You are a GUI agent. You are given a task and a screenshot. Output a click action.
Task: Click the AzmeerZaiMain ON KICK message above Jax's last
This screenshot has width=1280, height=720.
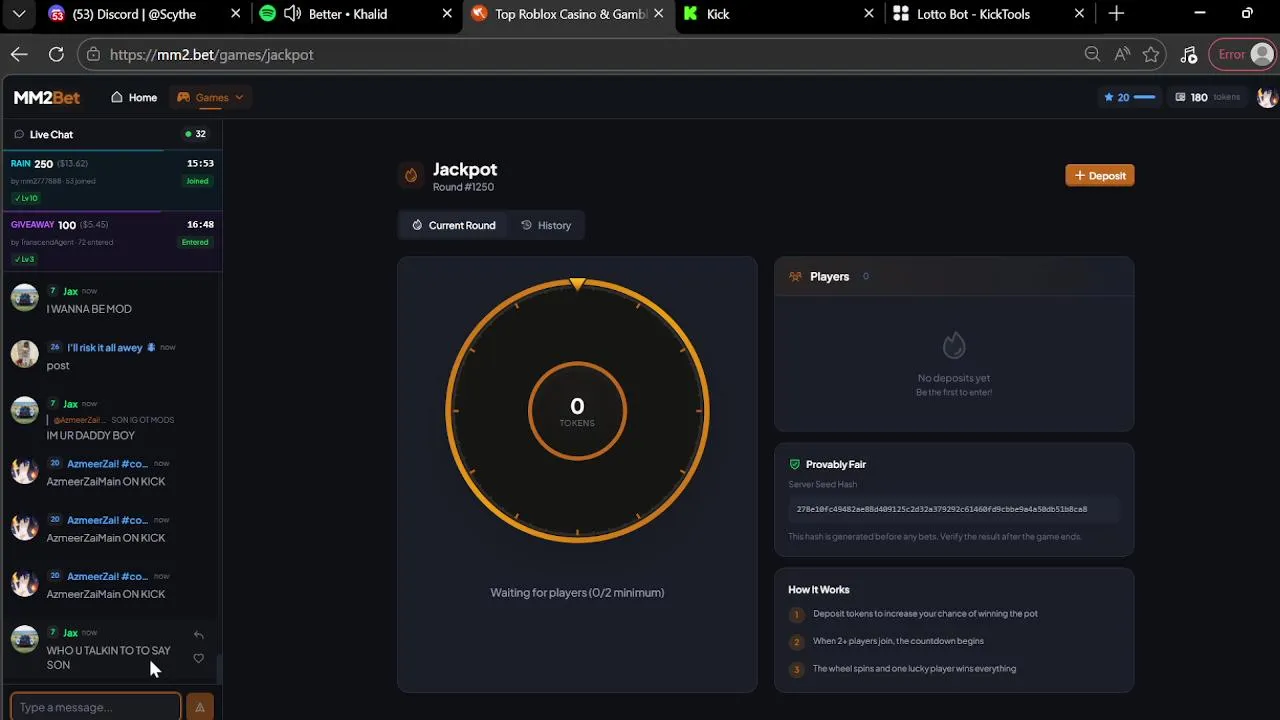click(x=106, y=594)
